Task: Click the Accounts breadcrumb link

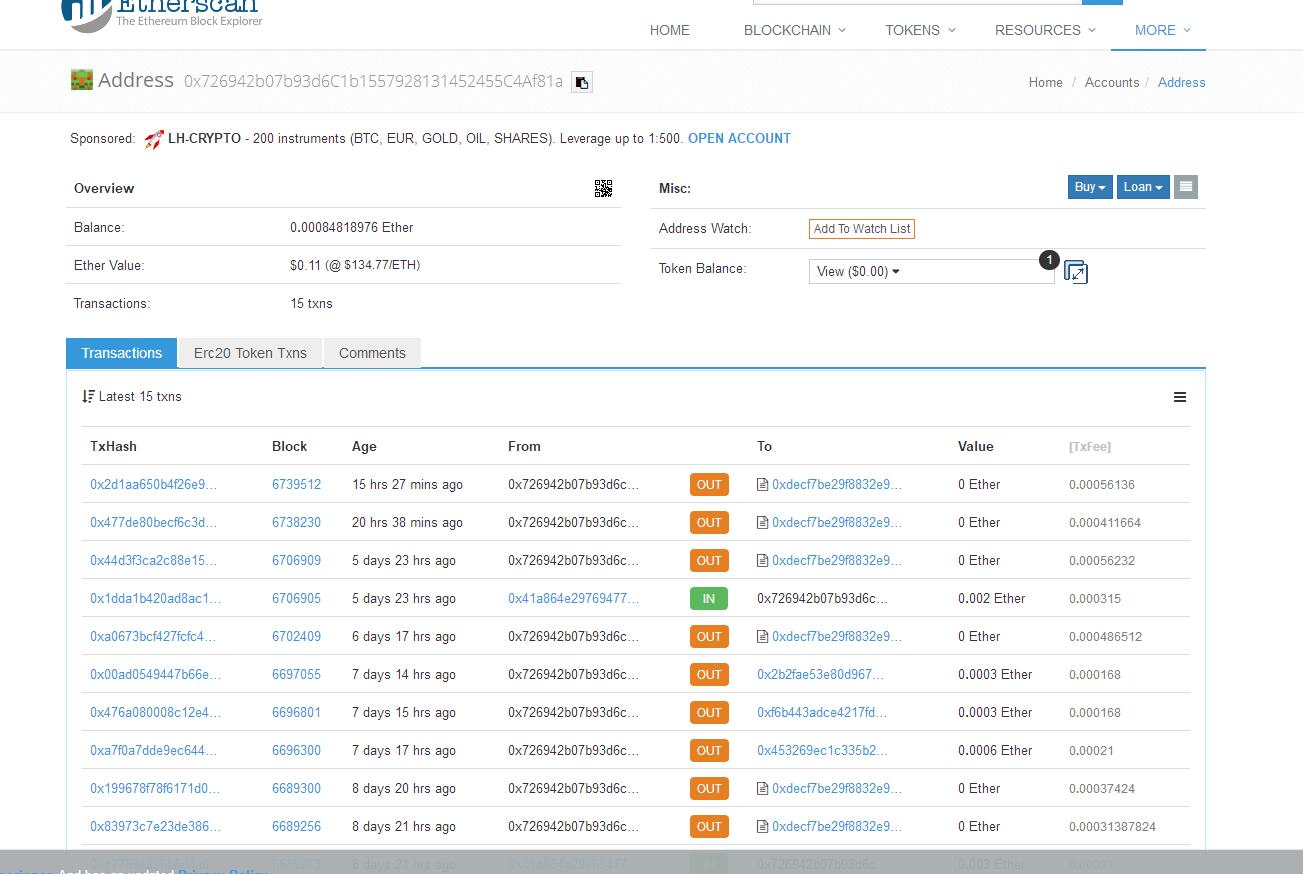Action: pyautogui.click(x=1112, y=83)
